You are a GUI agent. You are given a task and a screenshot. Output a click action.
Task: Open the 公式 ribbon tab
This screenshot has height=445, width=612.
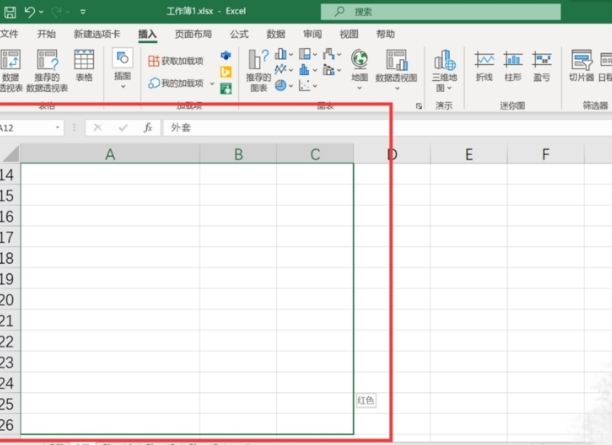(x=239, y=34)
